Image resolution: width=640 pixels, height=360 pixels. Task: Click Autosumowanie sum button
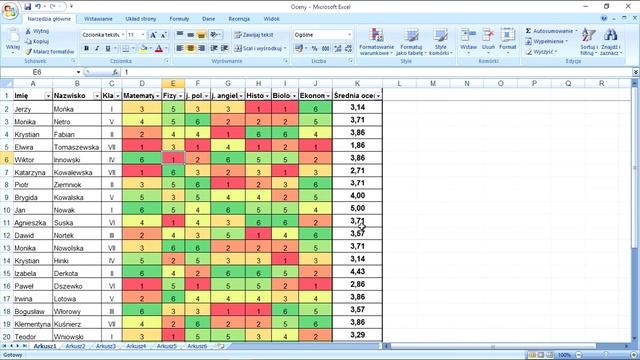551,31
